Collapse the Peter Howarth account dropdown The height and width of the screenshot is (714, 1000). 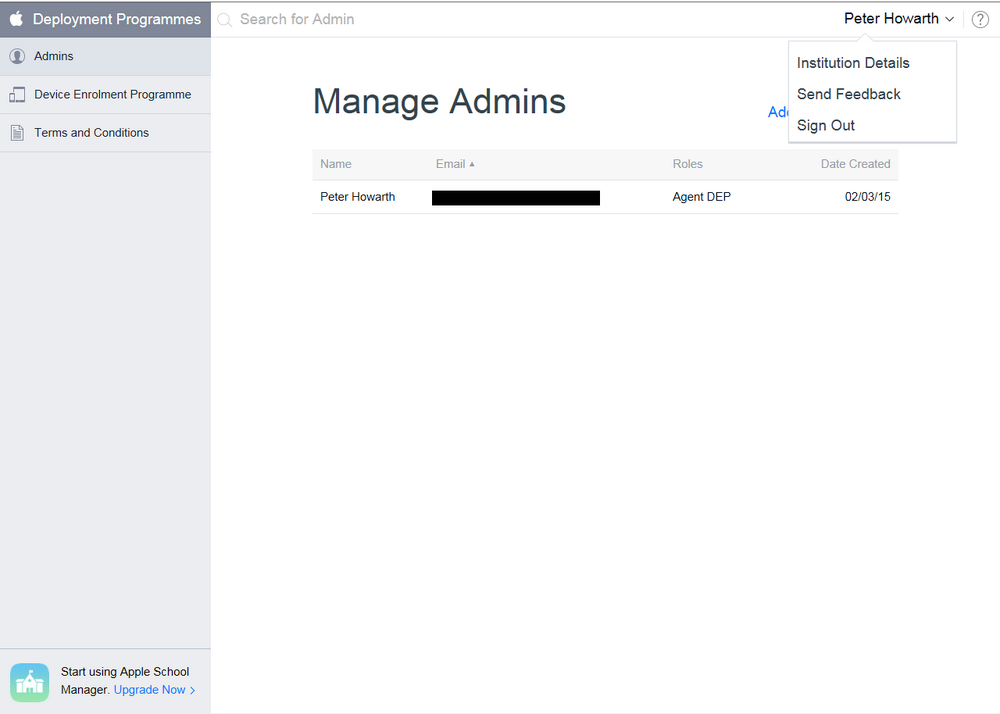click(x=899, y=18)
